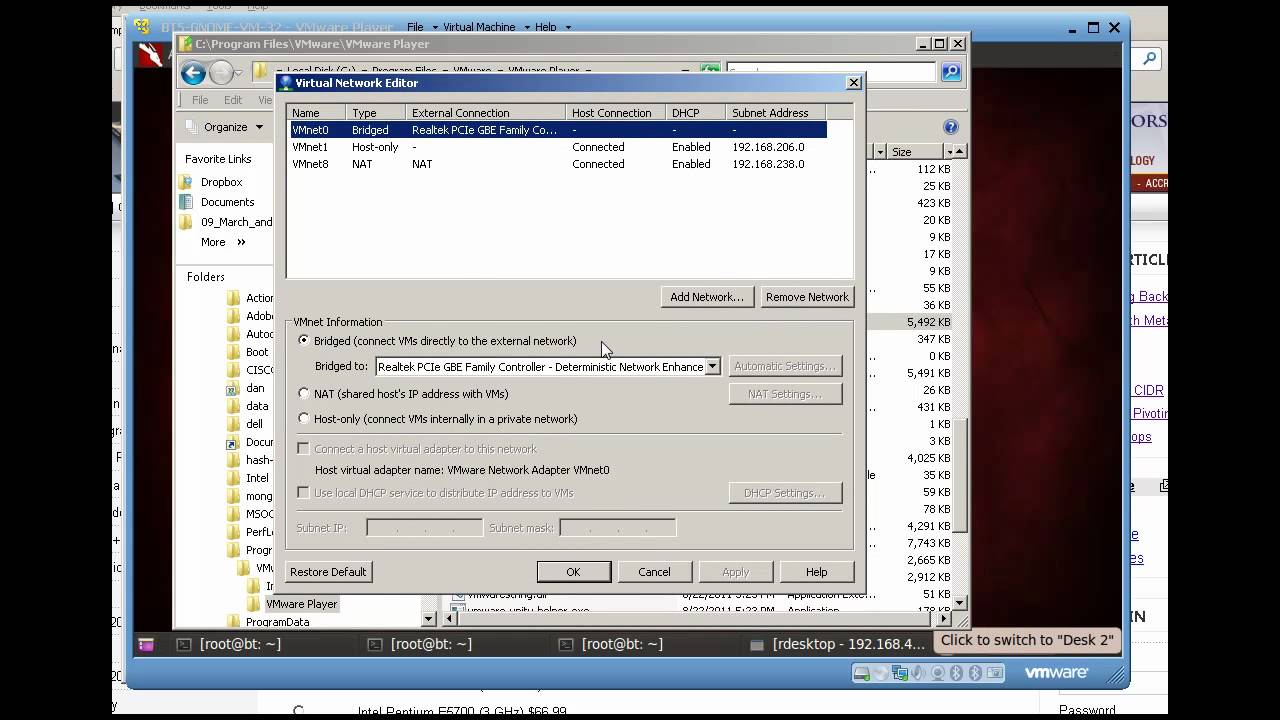Click the Subnet Address column header
The width and height of the screenshot is (1280, 720).
tap(776, 113)
